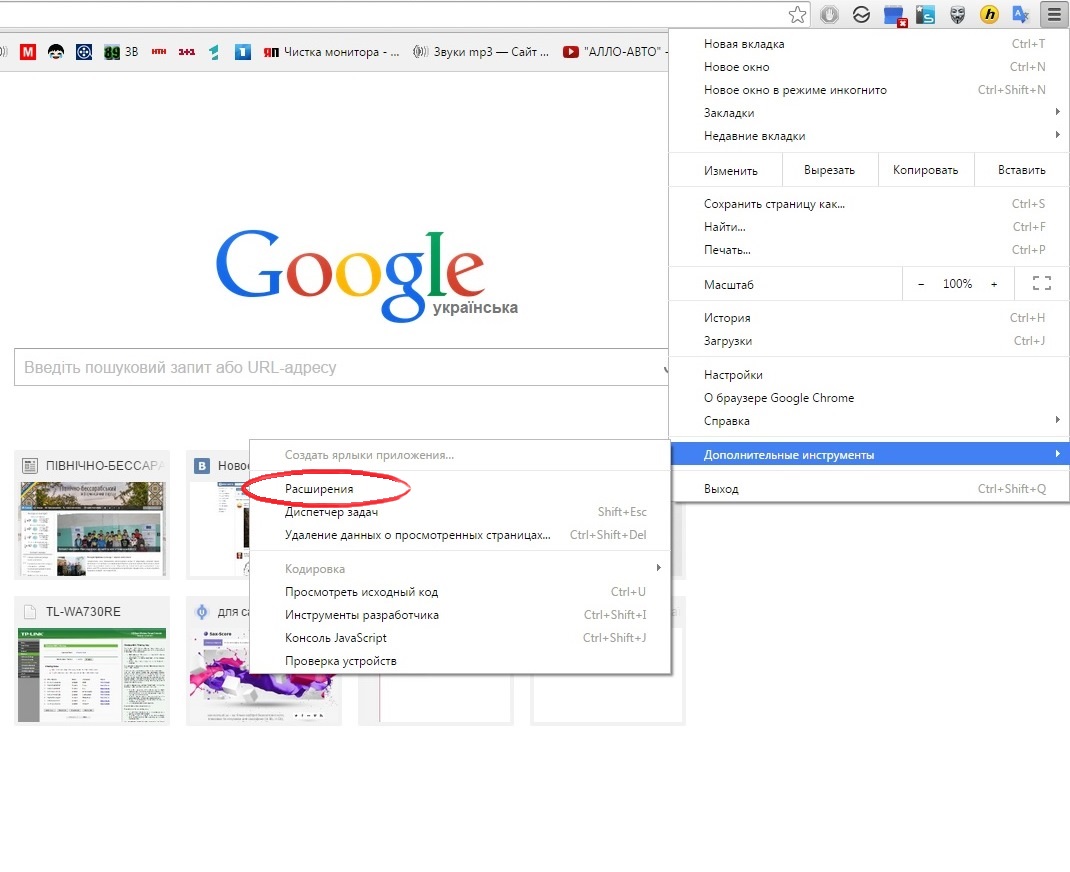Open Настройки from the menu
1070x872 pixels.
869,375
